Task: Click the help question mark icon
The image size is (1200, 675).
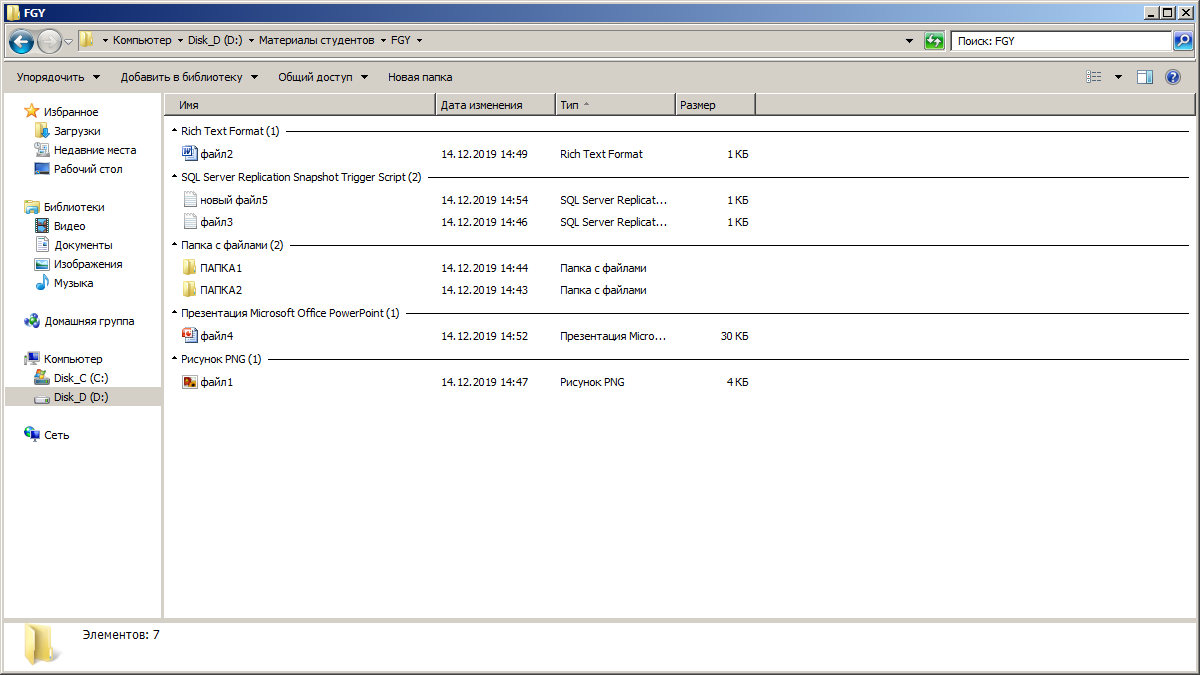Action: coord(1174,77)
